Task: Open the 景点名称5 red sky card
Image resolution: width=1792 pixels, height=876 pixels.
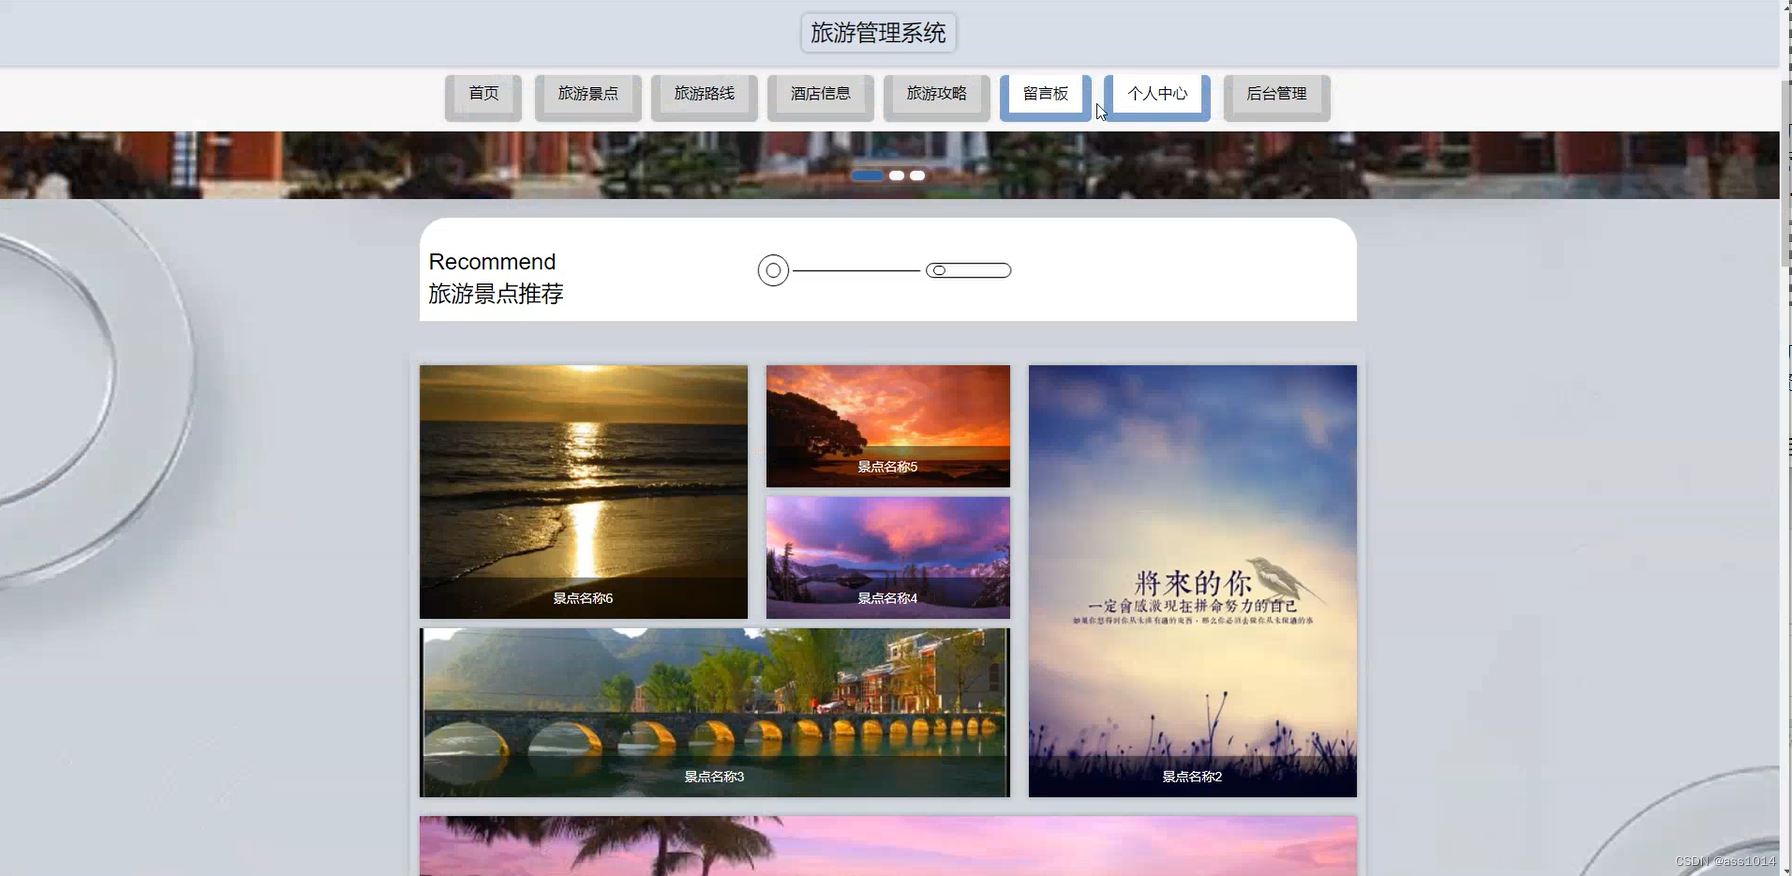Action: pos(888,426)
